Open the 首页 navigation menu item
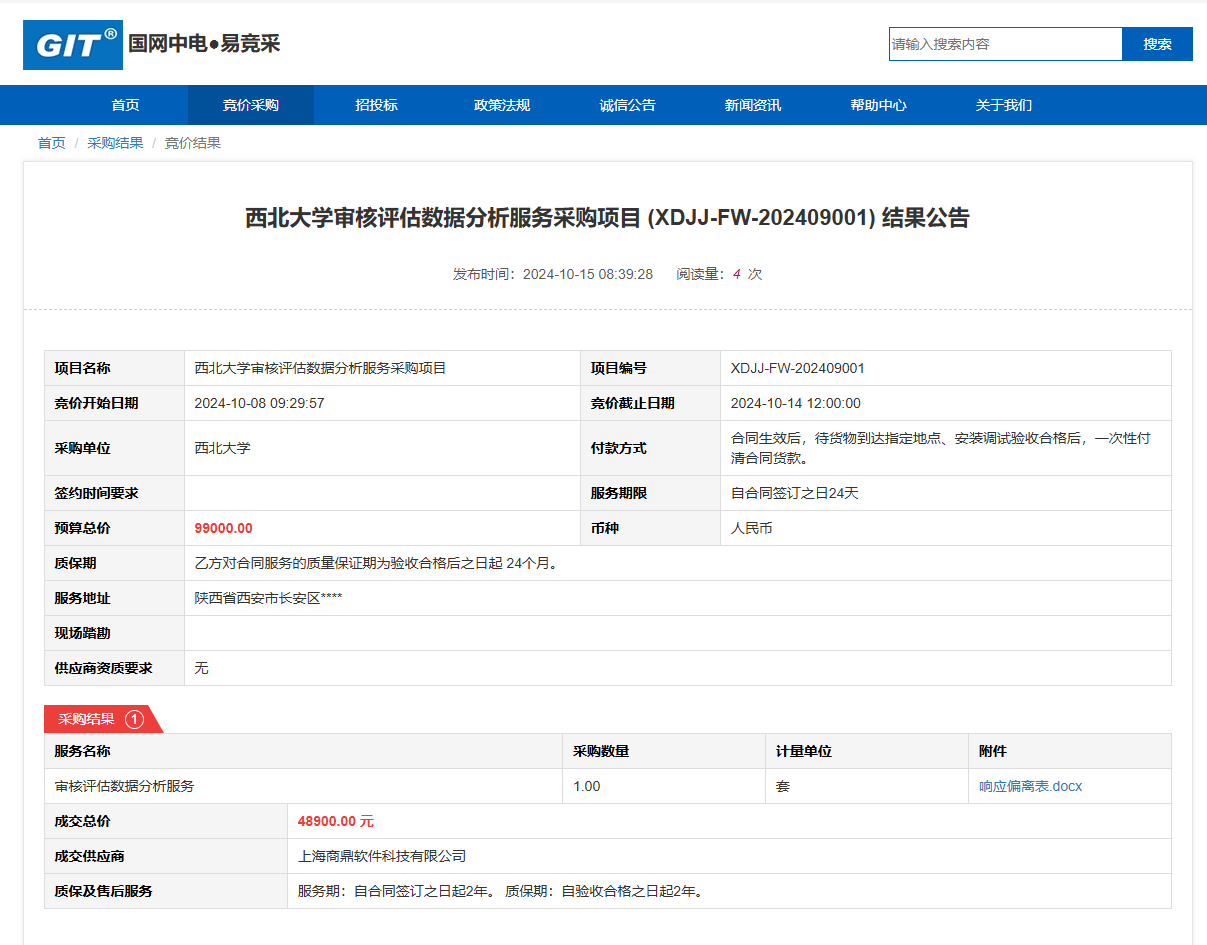Screen dimensions: 1207x945 125,105
